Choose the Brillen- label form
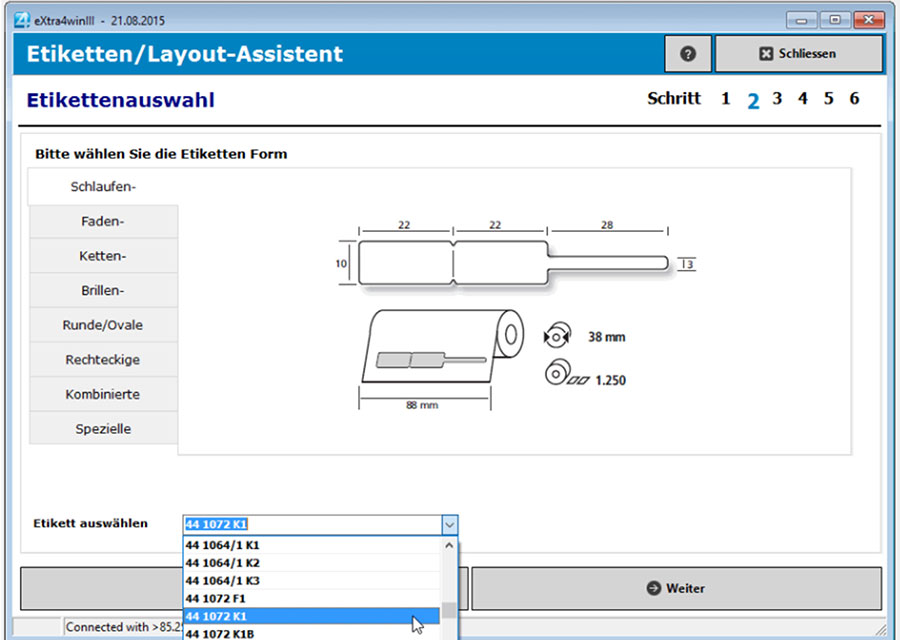 101,290
